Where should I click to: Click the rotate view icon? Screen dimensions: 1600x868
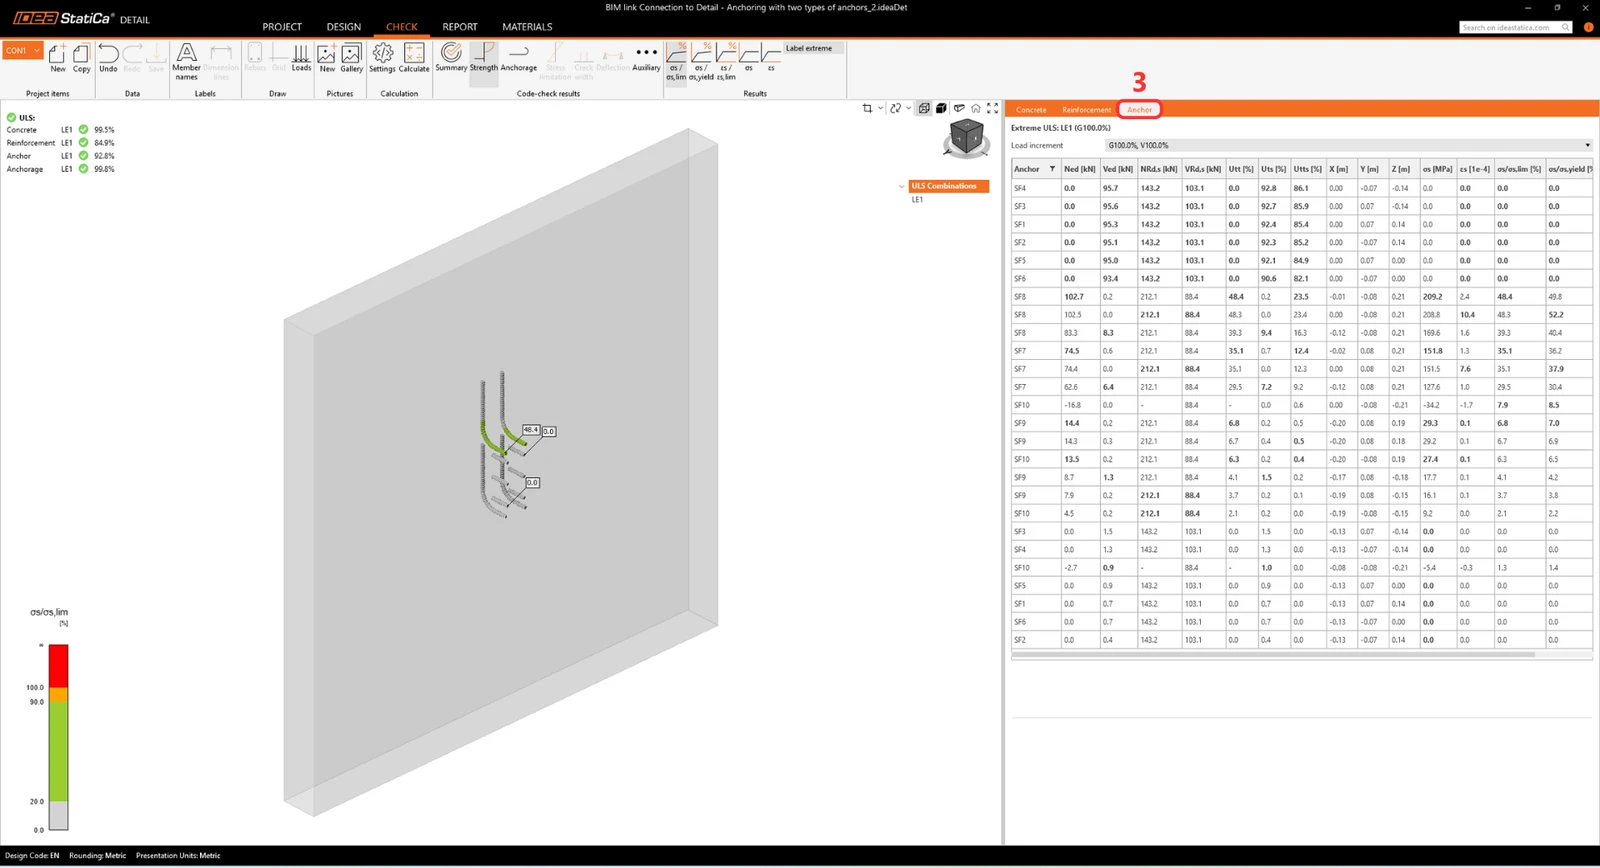pos(895,108)
